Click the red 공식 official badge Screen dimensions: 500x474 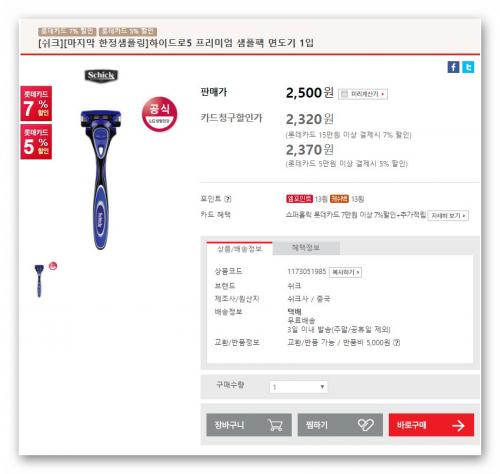point(159,114)
